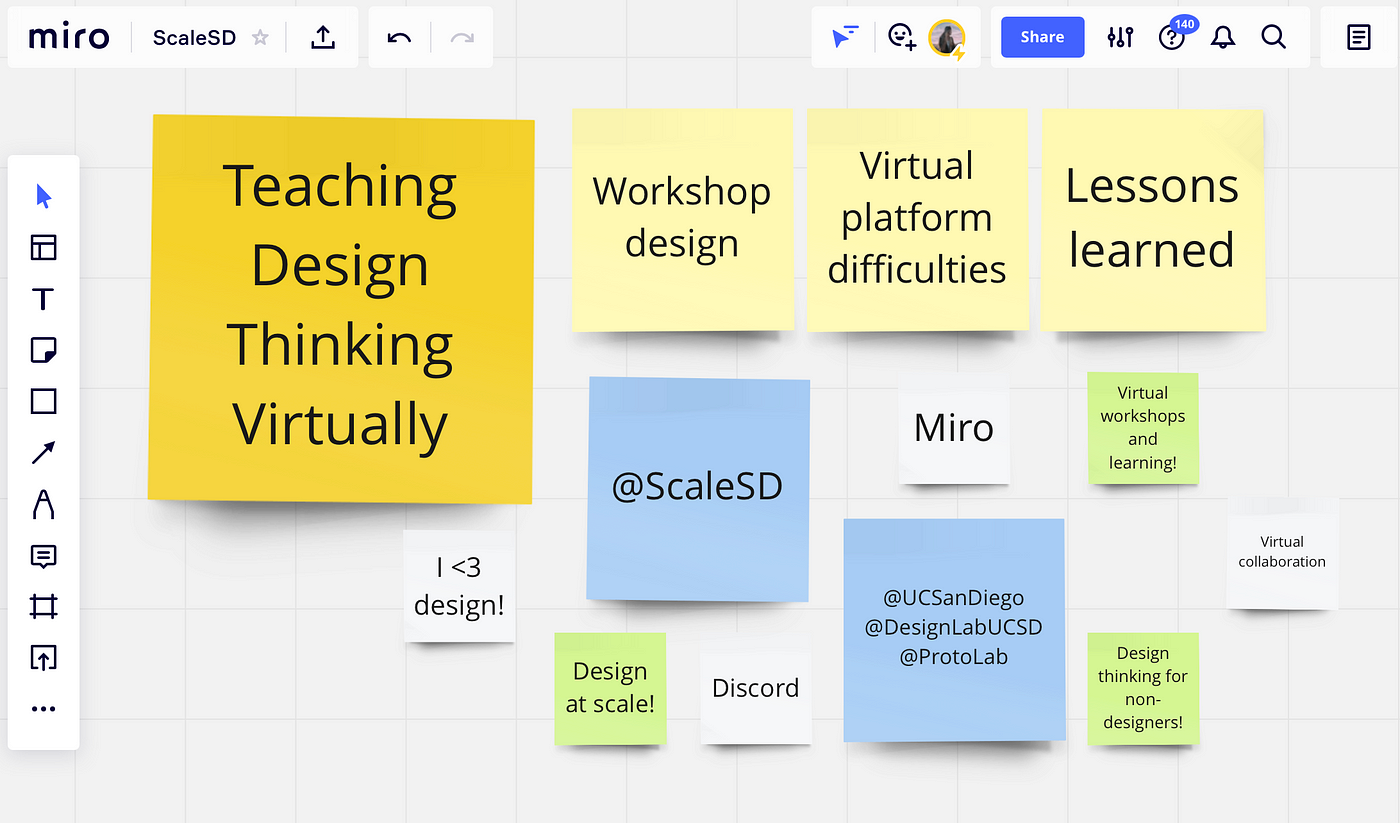Open the help icon with 140 badge
The image size is (1400, 823).
point(1171,37)
